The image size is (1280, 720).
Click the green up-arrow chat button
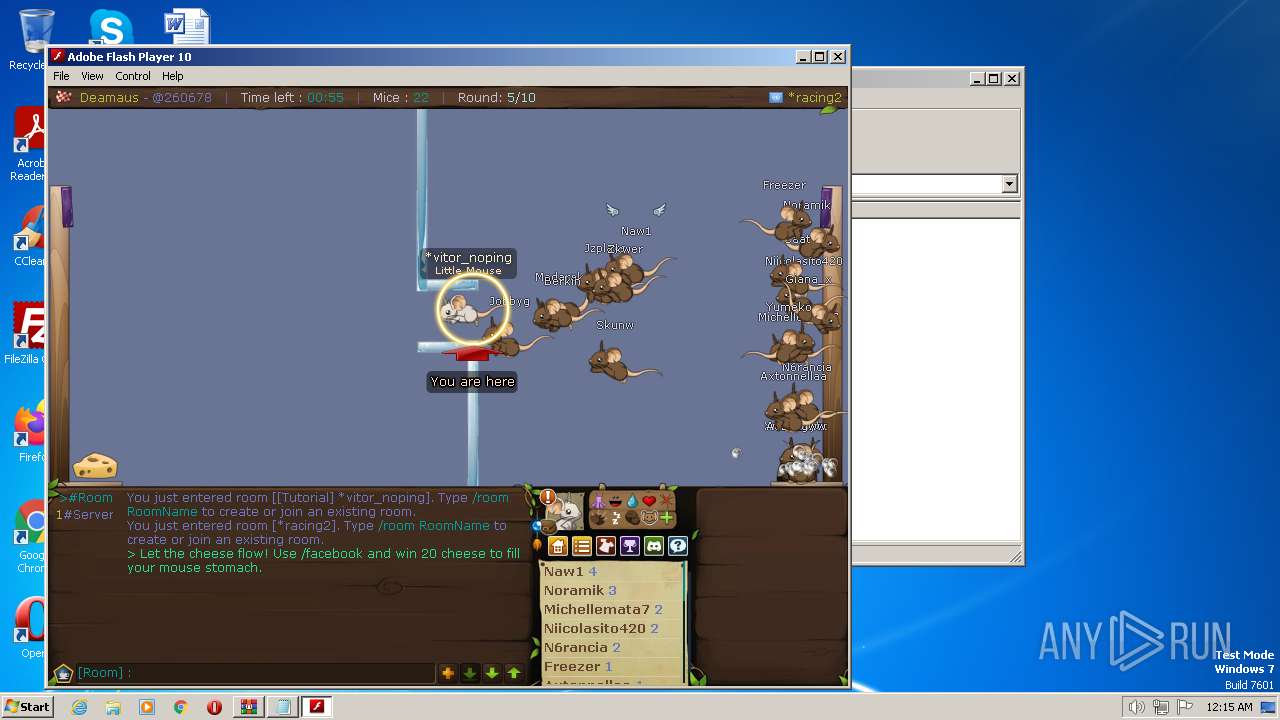tap(514, 673)
